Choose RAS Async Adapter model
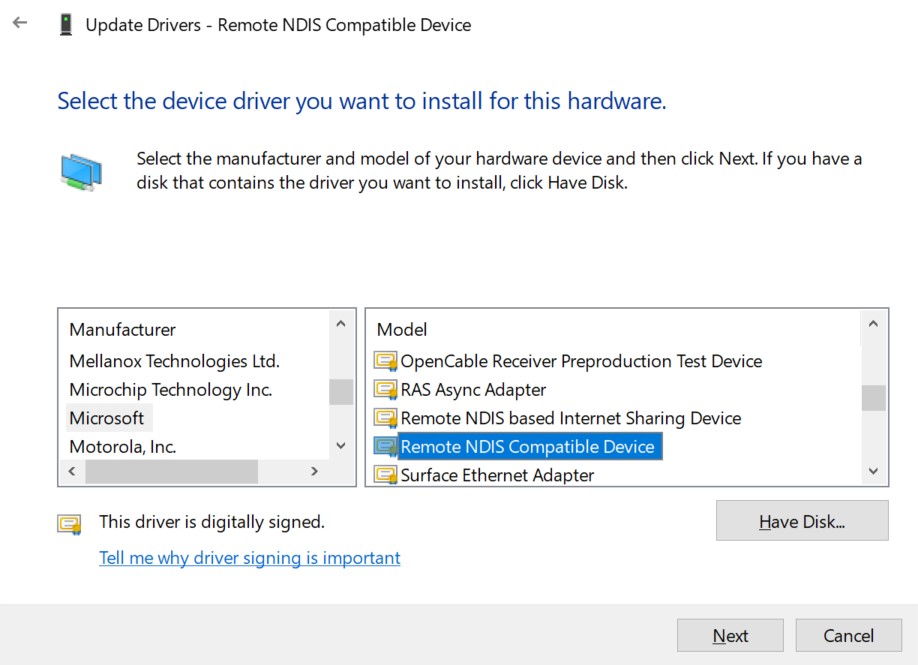The height and width of the screenshot is (665, 918). (x=473, y=390)
